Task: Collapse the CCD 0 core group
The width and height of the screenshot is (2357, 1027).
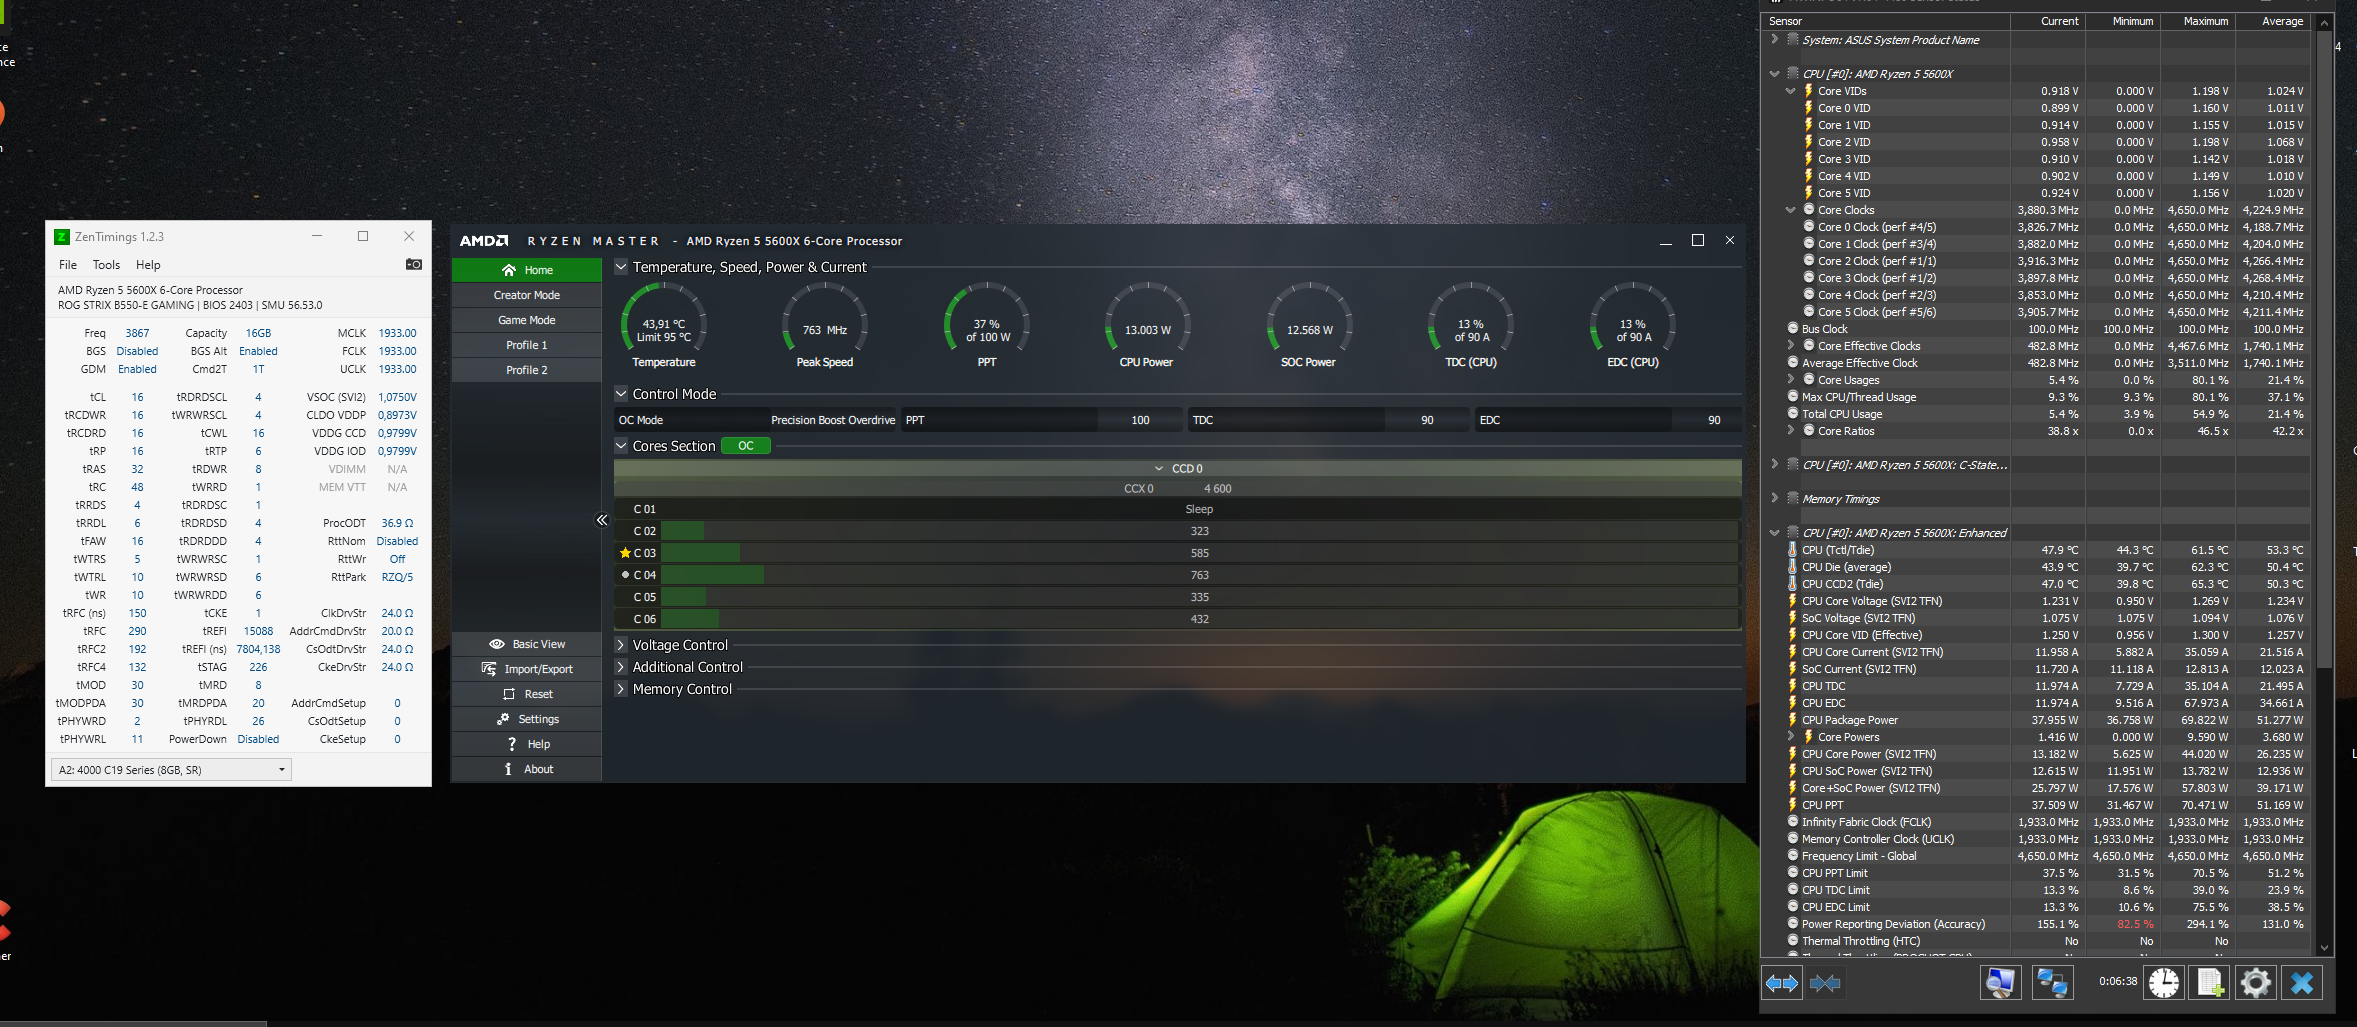Action: click(1159, 469)
